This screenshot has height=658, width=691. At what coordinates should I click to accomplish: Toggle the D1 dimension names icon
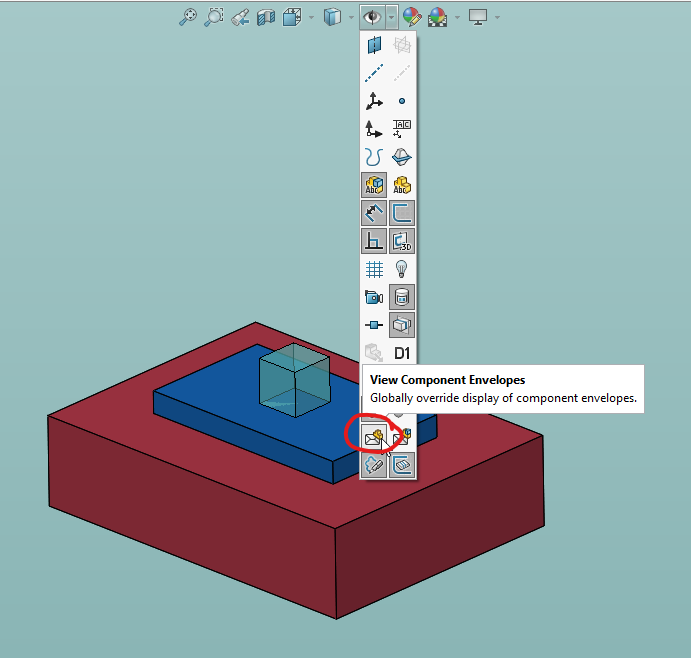pos(402,353)
